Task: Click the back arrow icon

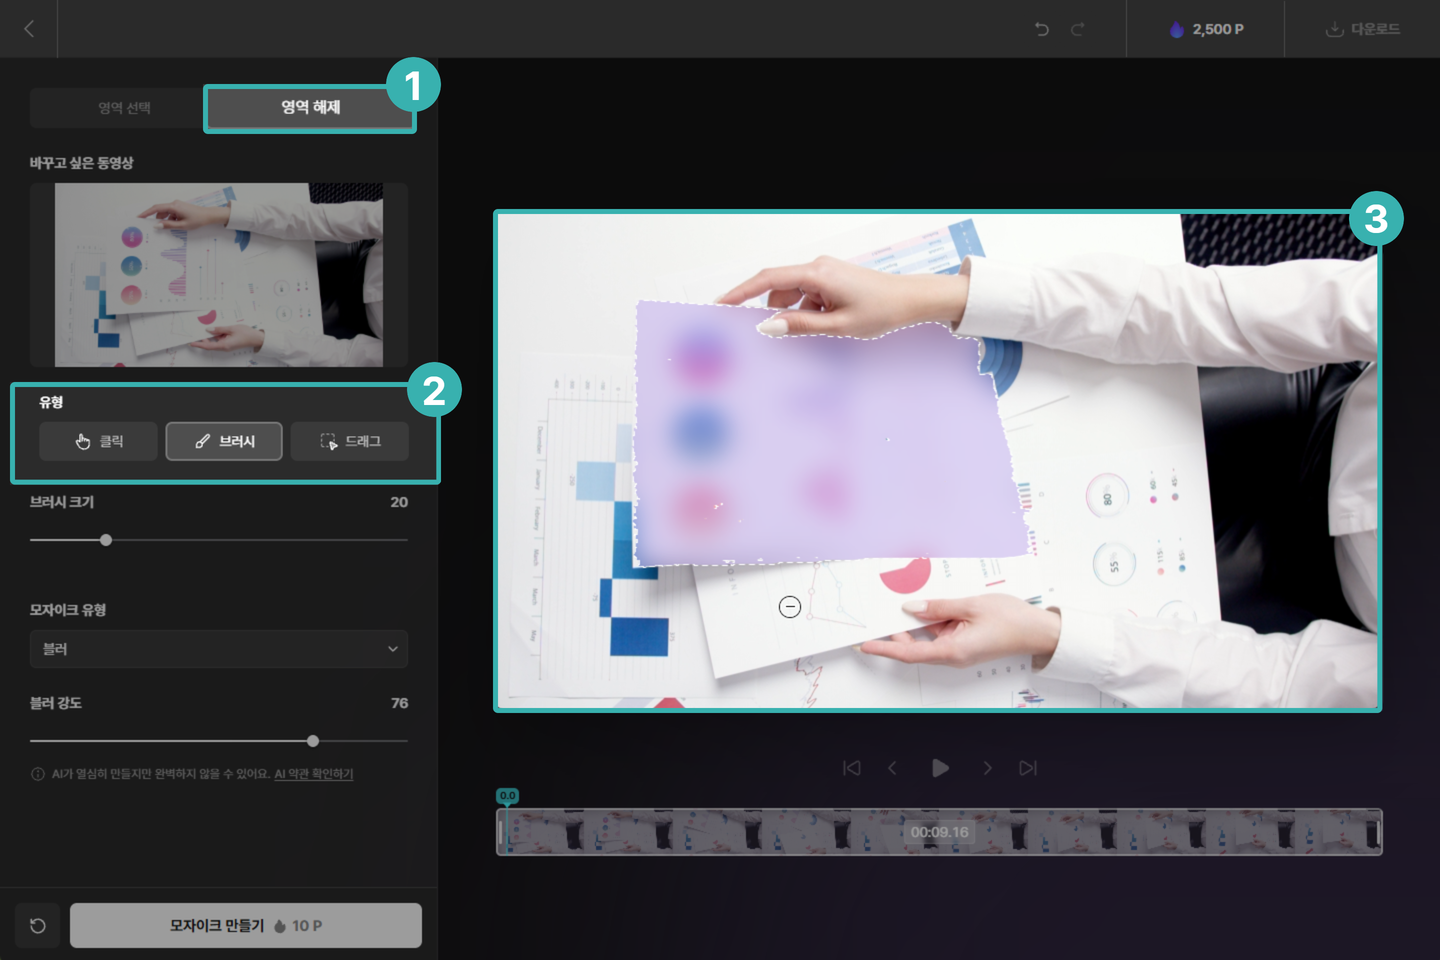Action: point(29,29)
